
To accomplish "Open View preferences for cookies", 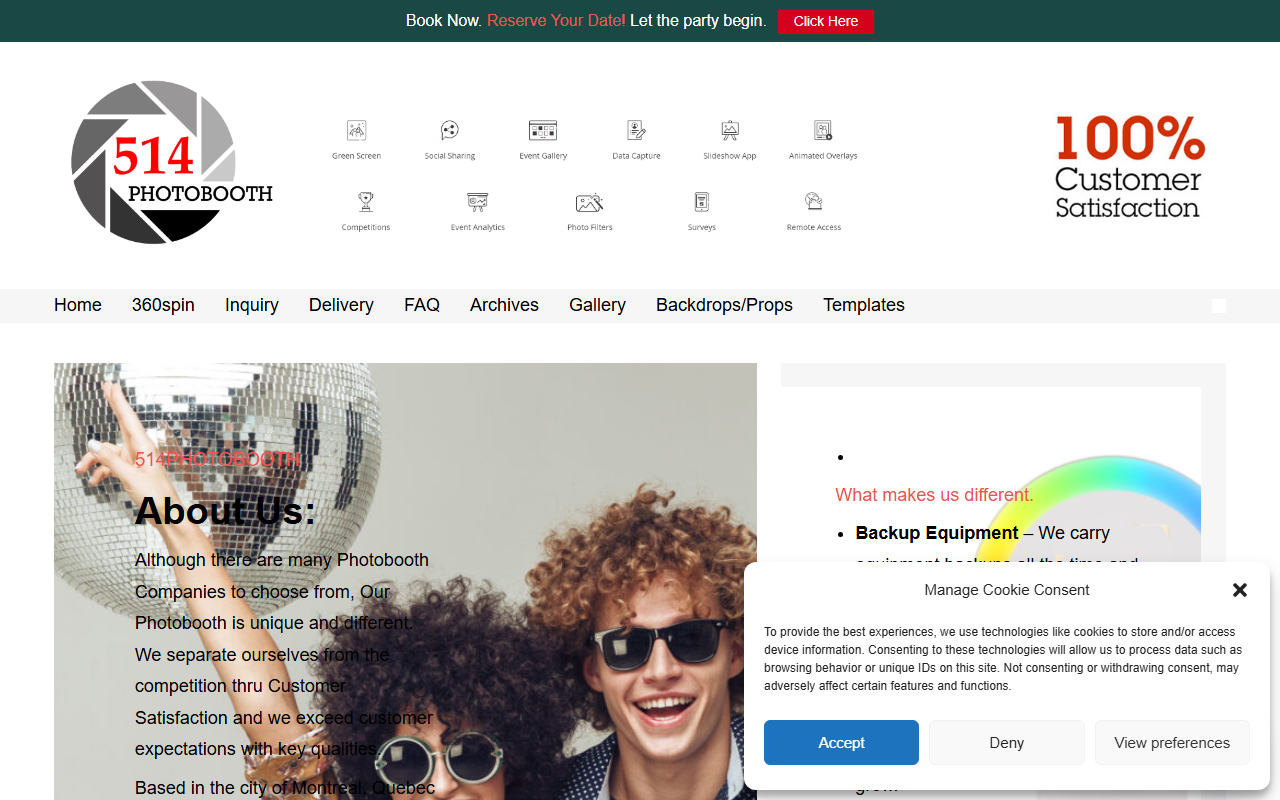I will point(1172,743).
